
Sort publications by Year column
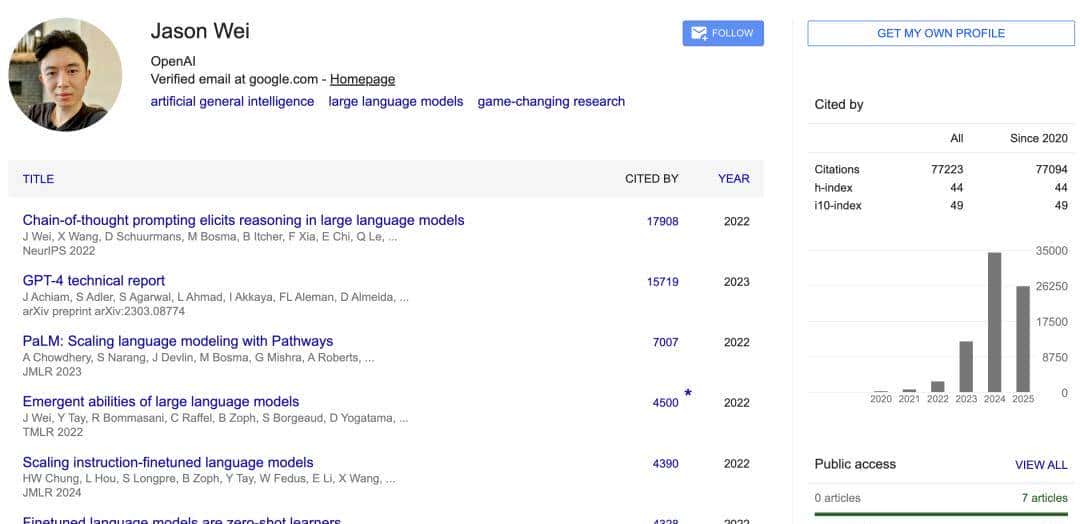733,179
